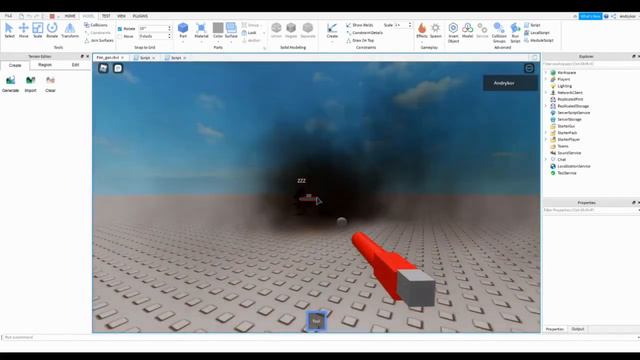This screenshot has width=640, height=360.
Task: Activate the Rotate tool
Action: [52, 30]
